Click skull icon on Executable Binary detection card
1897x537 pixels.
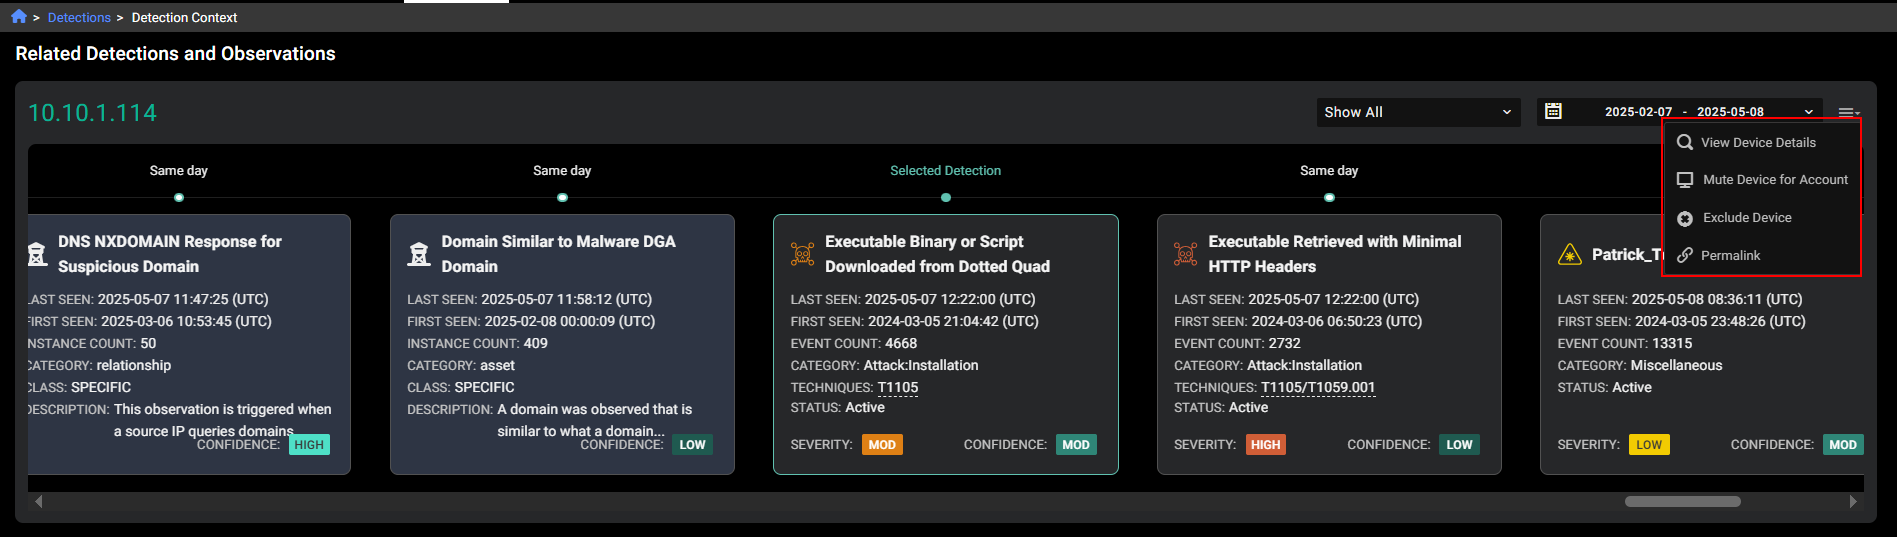pos(802,254)
